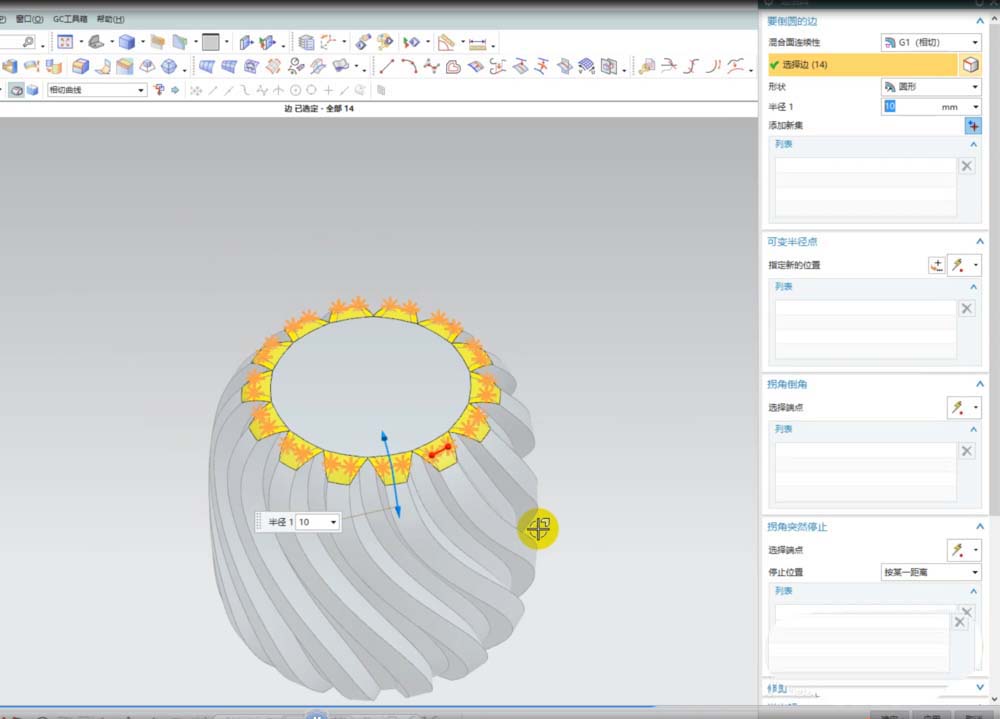Click the heart-shaped curve tool icon
Viewport: 1000px width, 719px height.
pyautogui.click(x=453, y=67)
